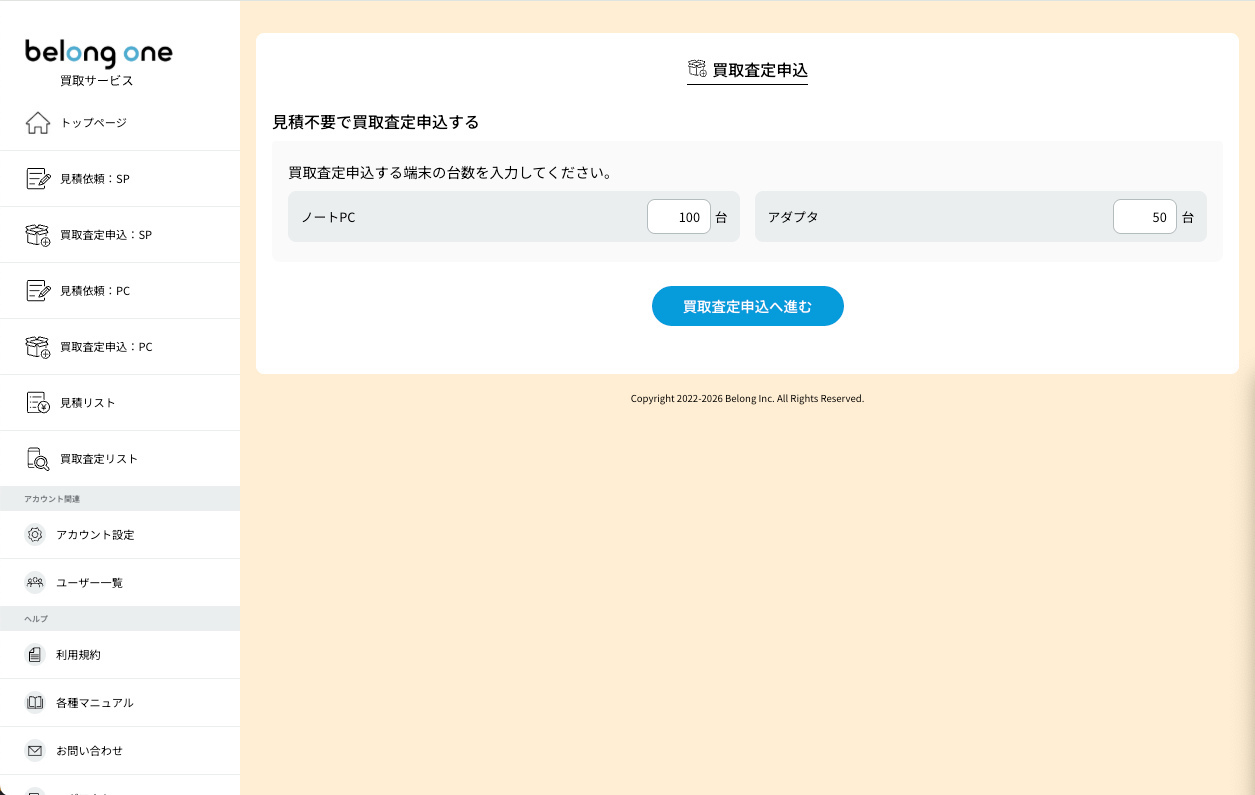Open トップページ menu item
Image resolution: width=1255 pixels, height=795 pixels.
click(120, 123)
